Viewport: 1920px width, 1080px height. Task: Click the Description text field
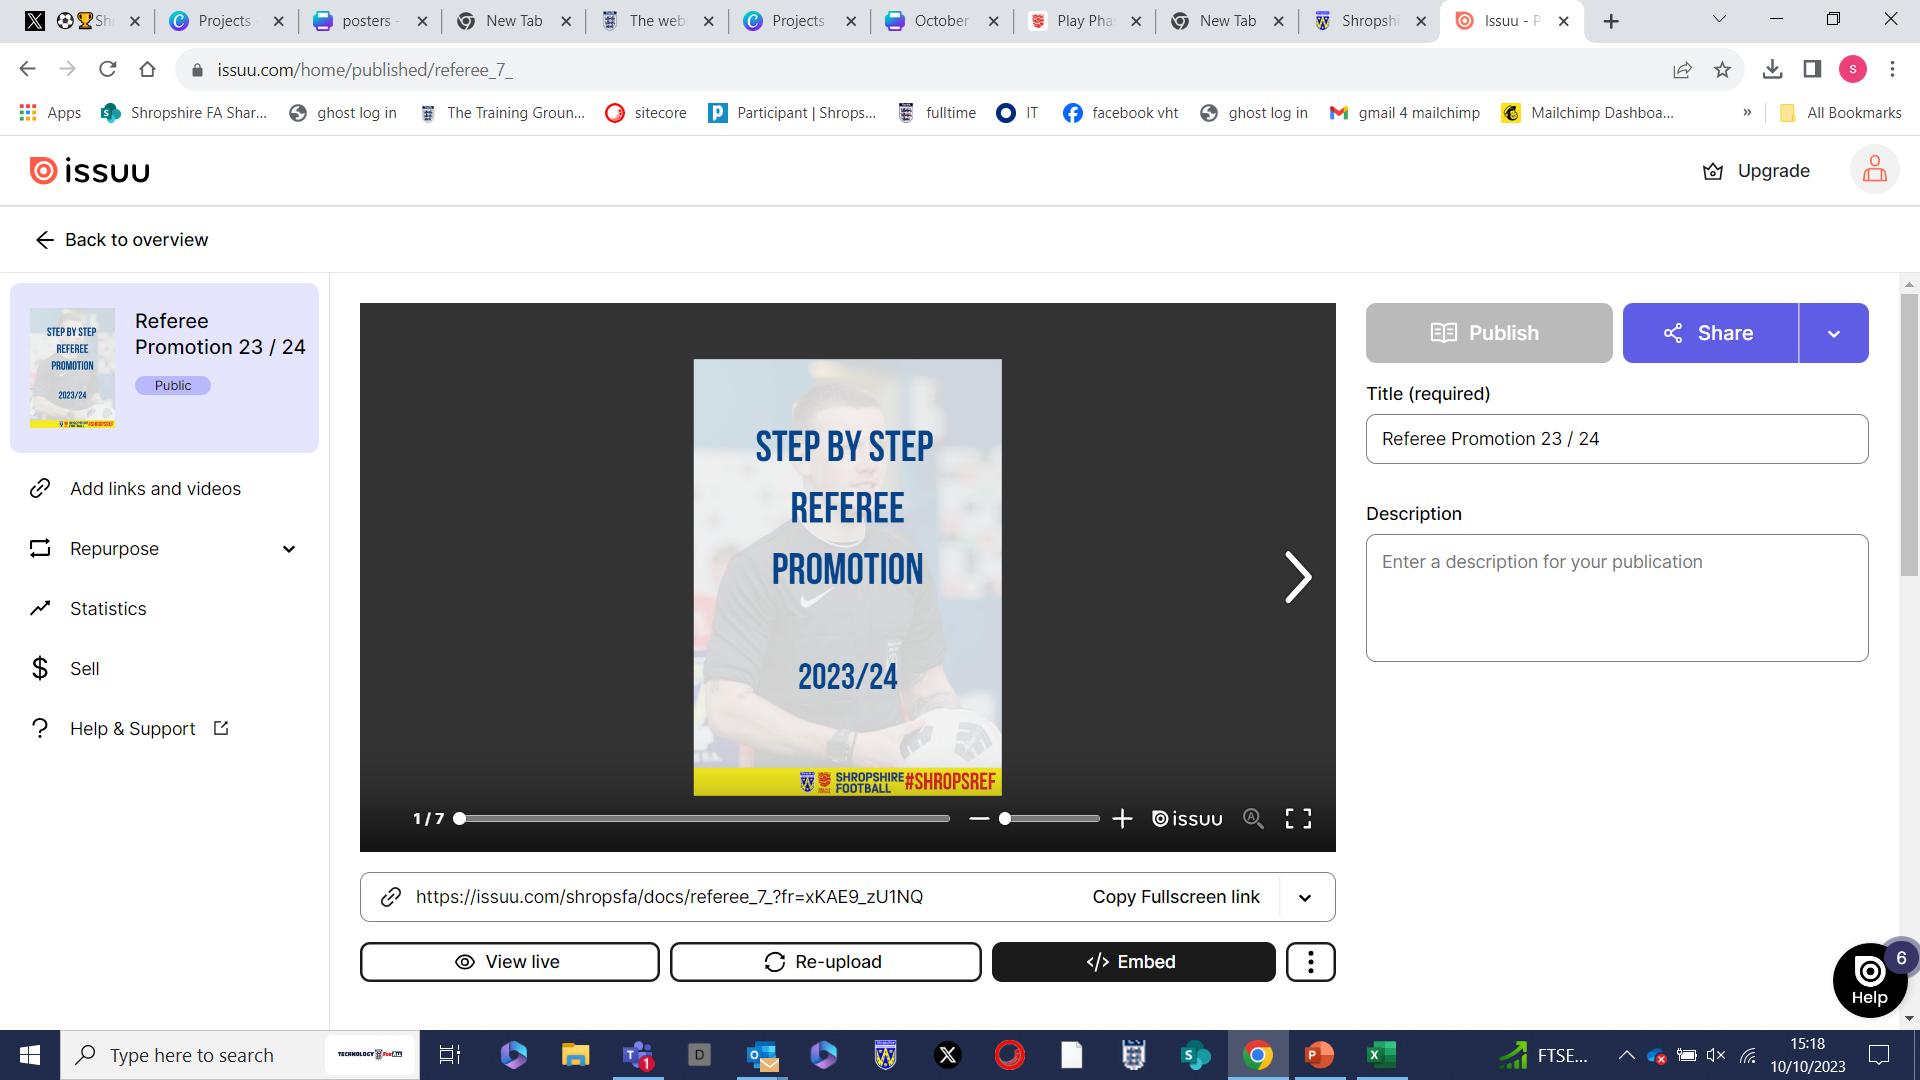pos(1616,598)
